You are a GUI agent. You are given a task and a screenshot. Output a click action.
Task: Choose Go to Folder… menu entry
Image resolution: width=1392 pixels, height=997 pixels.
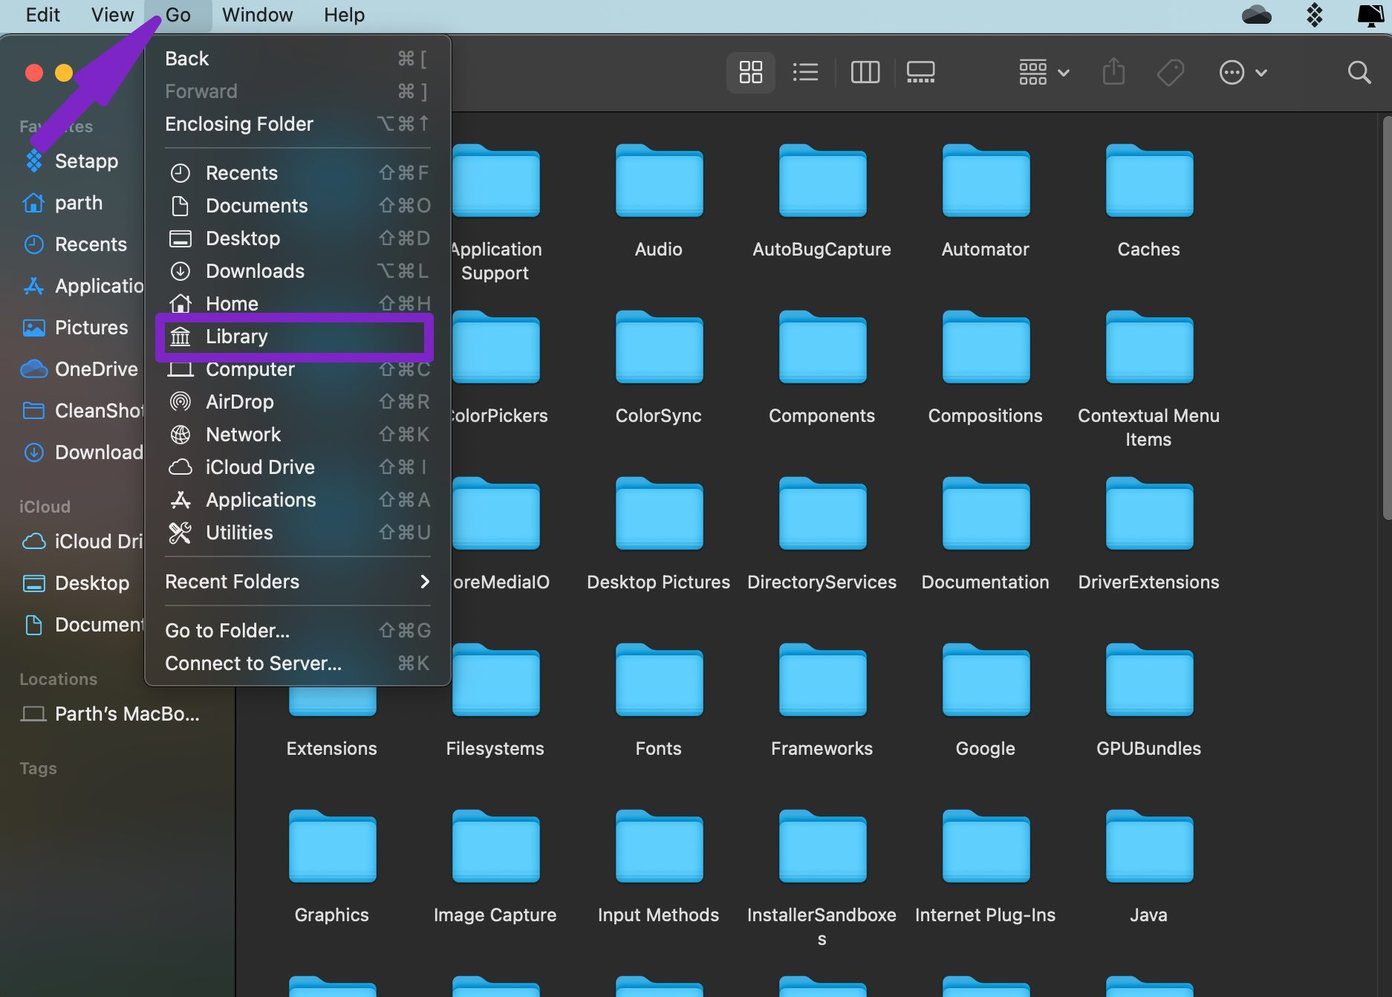(x=297, y=631)
